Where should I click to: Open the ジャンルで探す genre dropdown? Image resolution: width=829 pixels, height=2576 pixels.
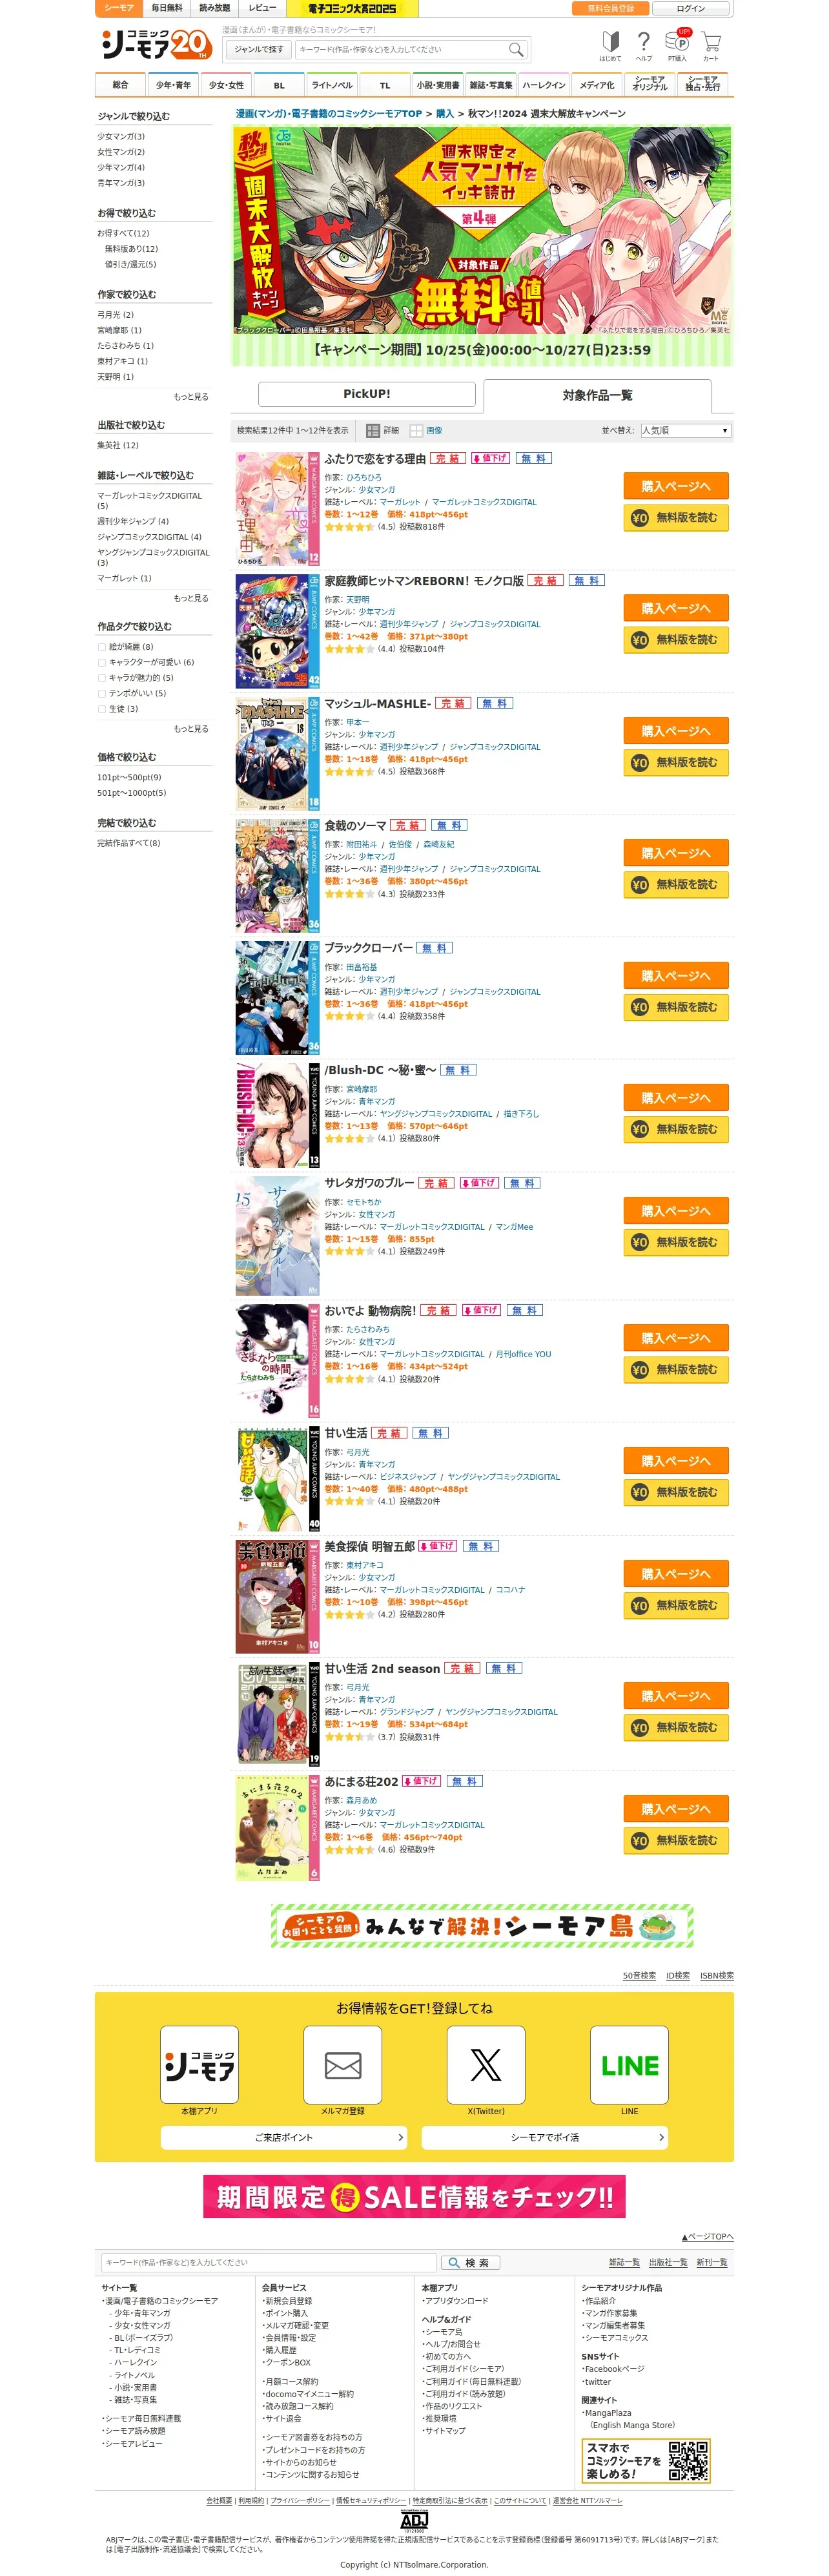(259, 49)
